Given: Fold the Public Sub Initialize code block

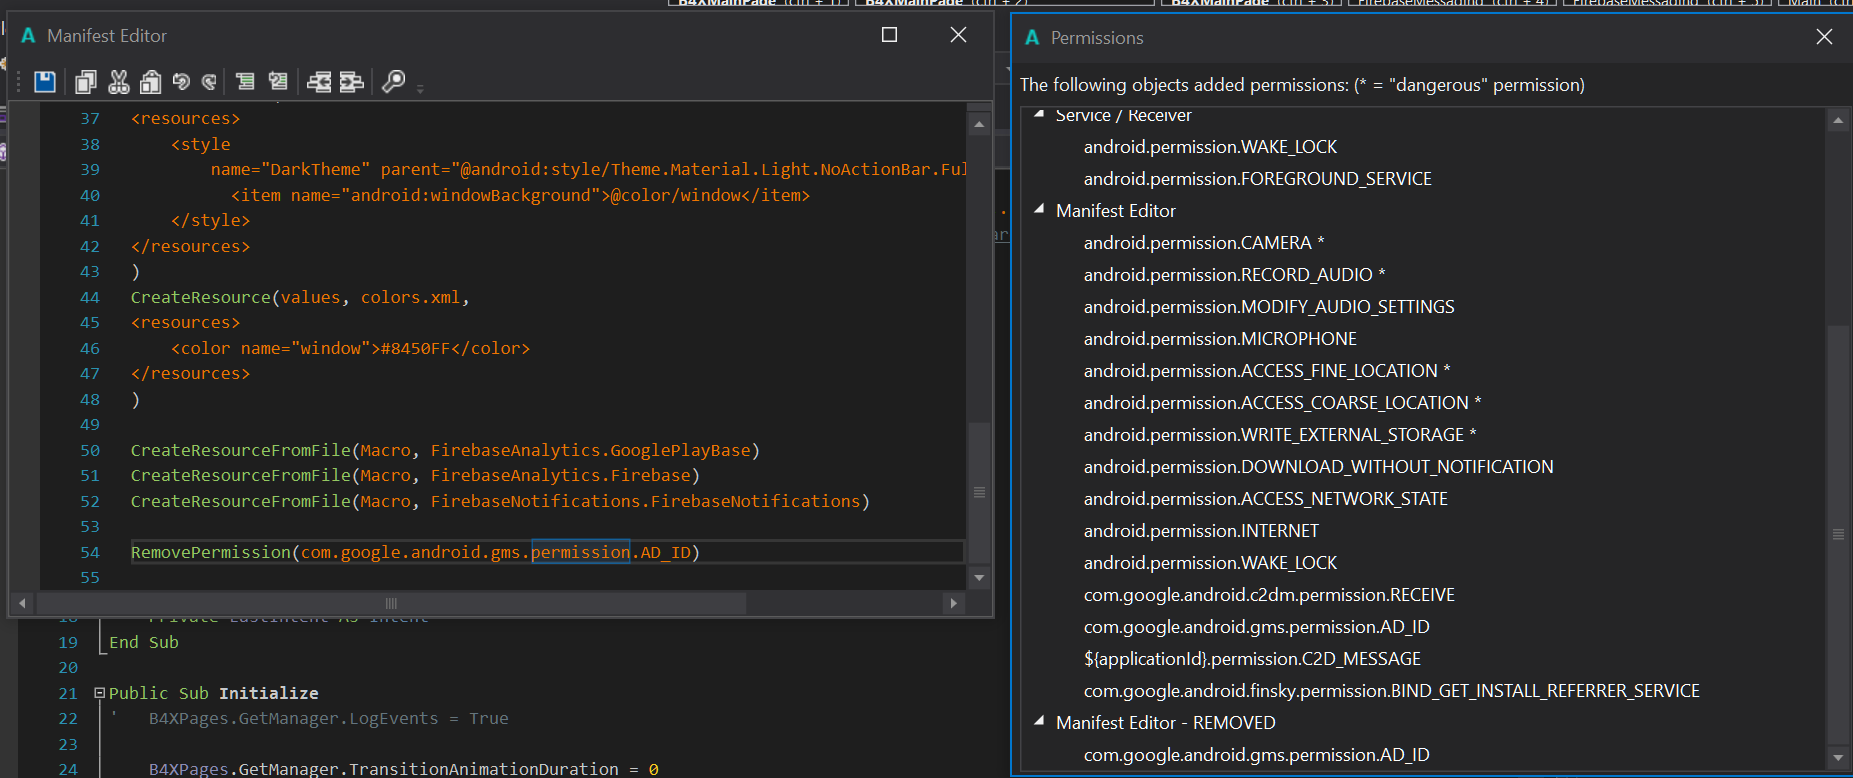Looking at the screenshot, I should click(99, 693).
